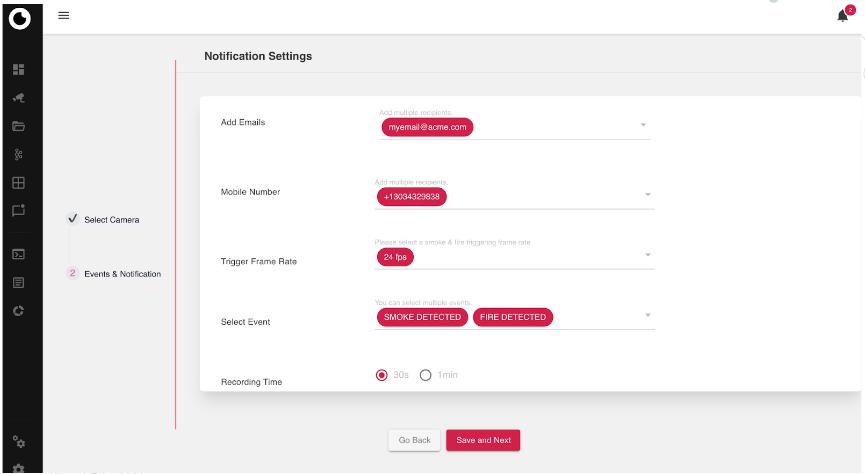The height and width of the screenshot is (474, 865).
Task: Select 1min recording time
Action: click(x=425, y=375)
